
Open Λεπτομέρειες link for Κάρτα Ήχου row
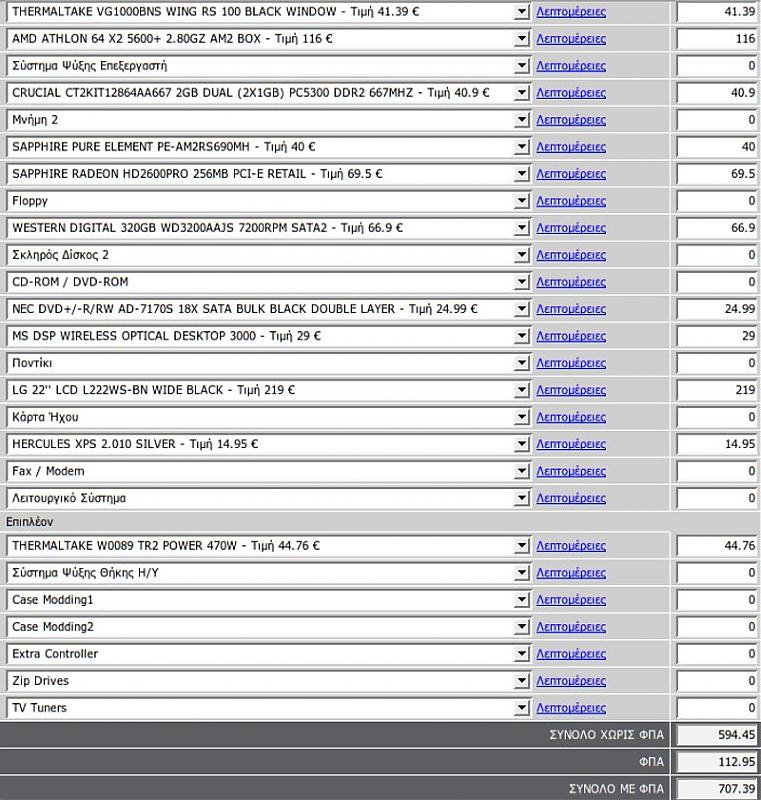click(571, 417)
